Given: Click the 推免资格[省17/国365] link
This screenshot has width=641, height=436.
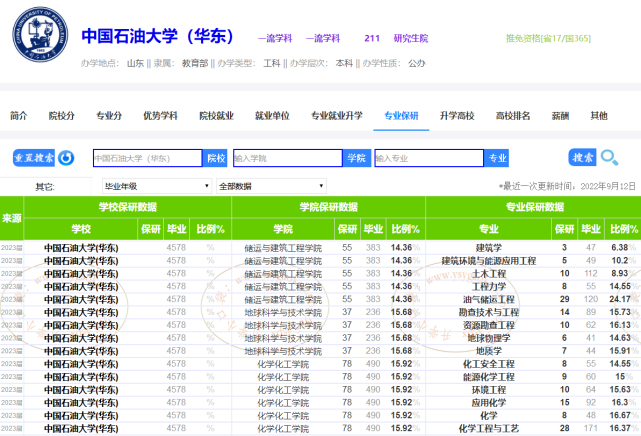Looking at the screenshot, I should coord(548,38).
